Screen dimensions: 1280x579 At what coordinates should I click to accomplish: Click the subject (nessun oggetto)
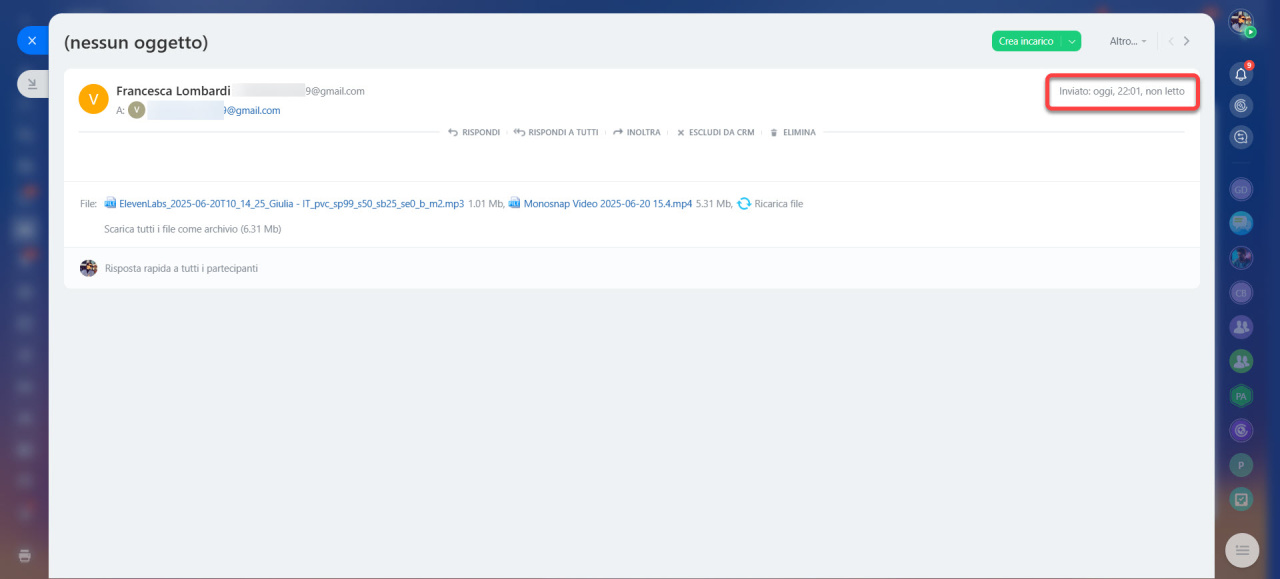[x=136, y=43]
